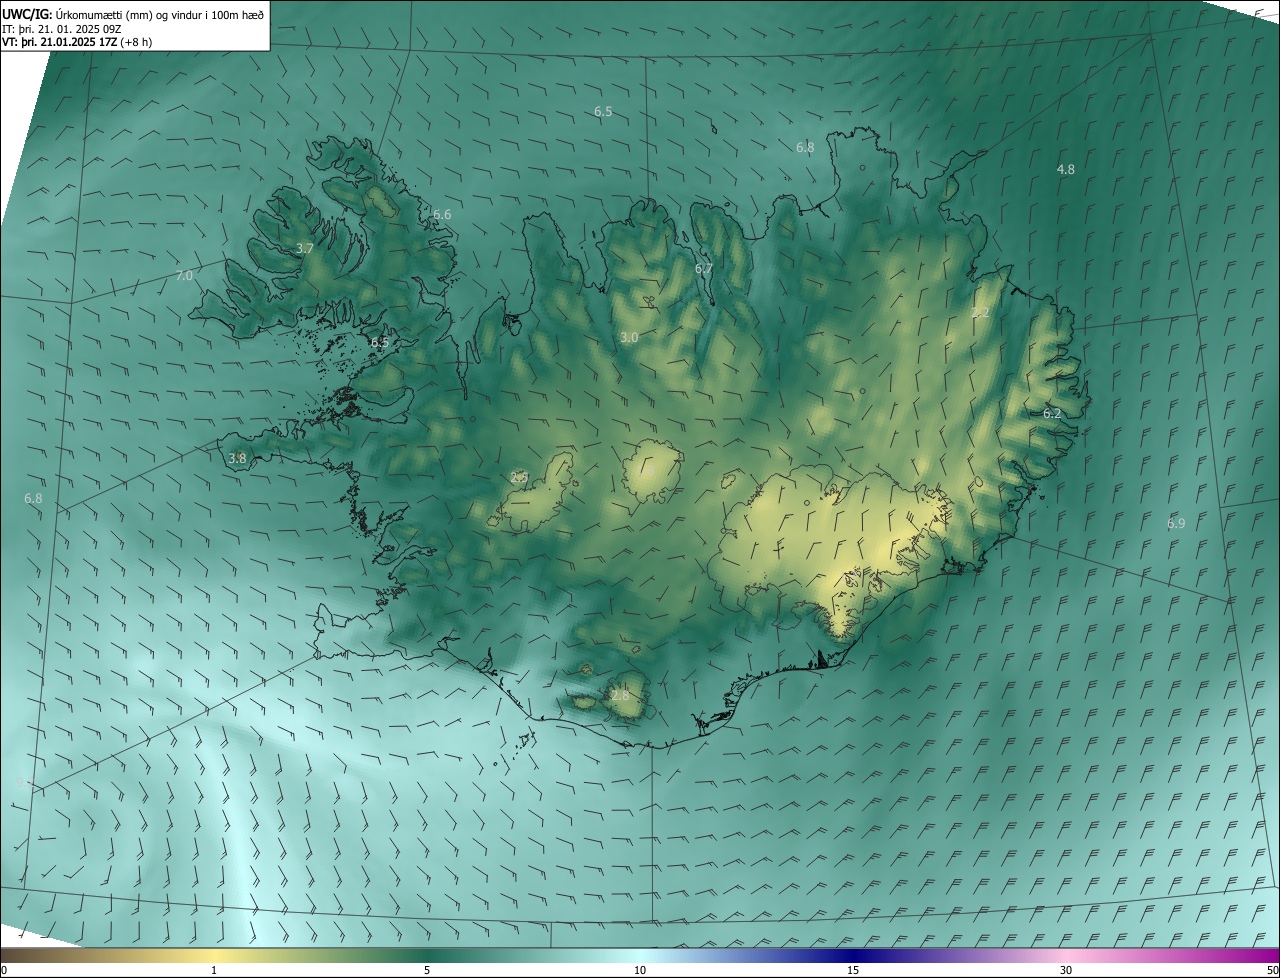Click the 'VT: þri. 21.01.2025 17Z (+8 h)' line
This screenshot has height=978, width=1280.
pos(78,42)
